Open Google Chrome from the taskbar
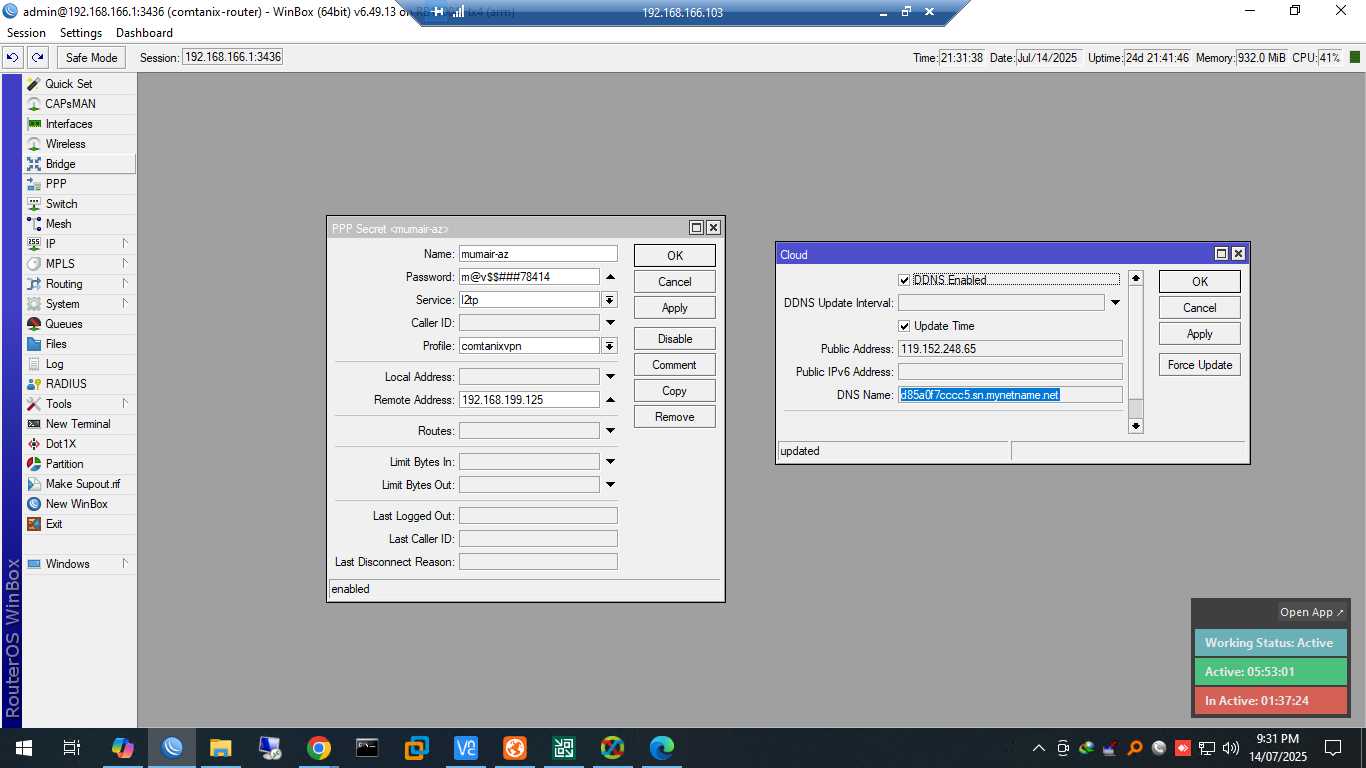 [x=319, y=748]
